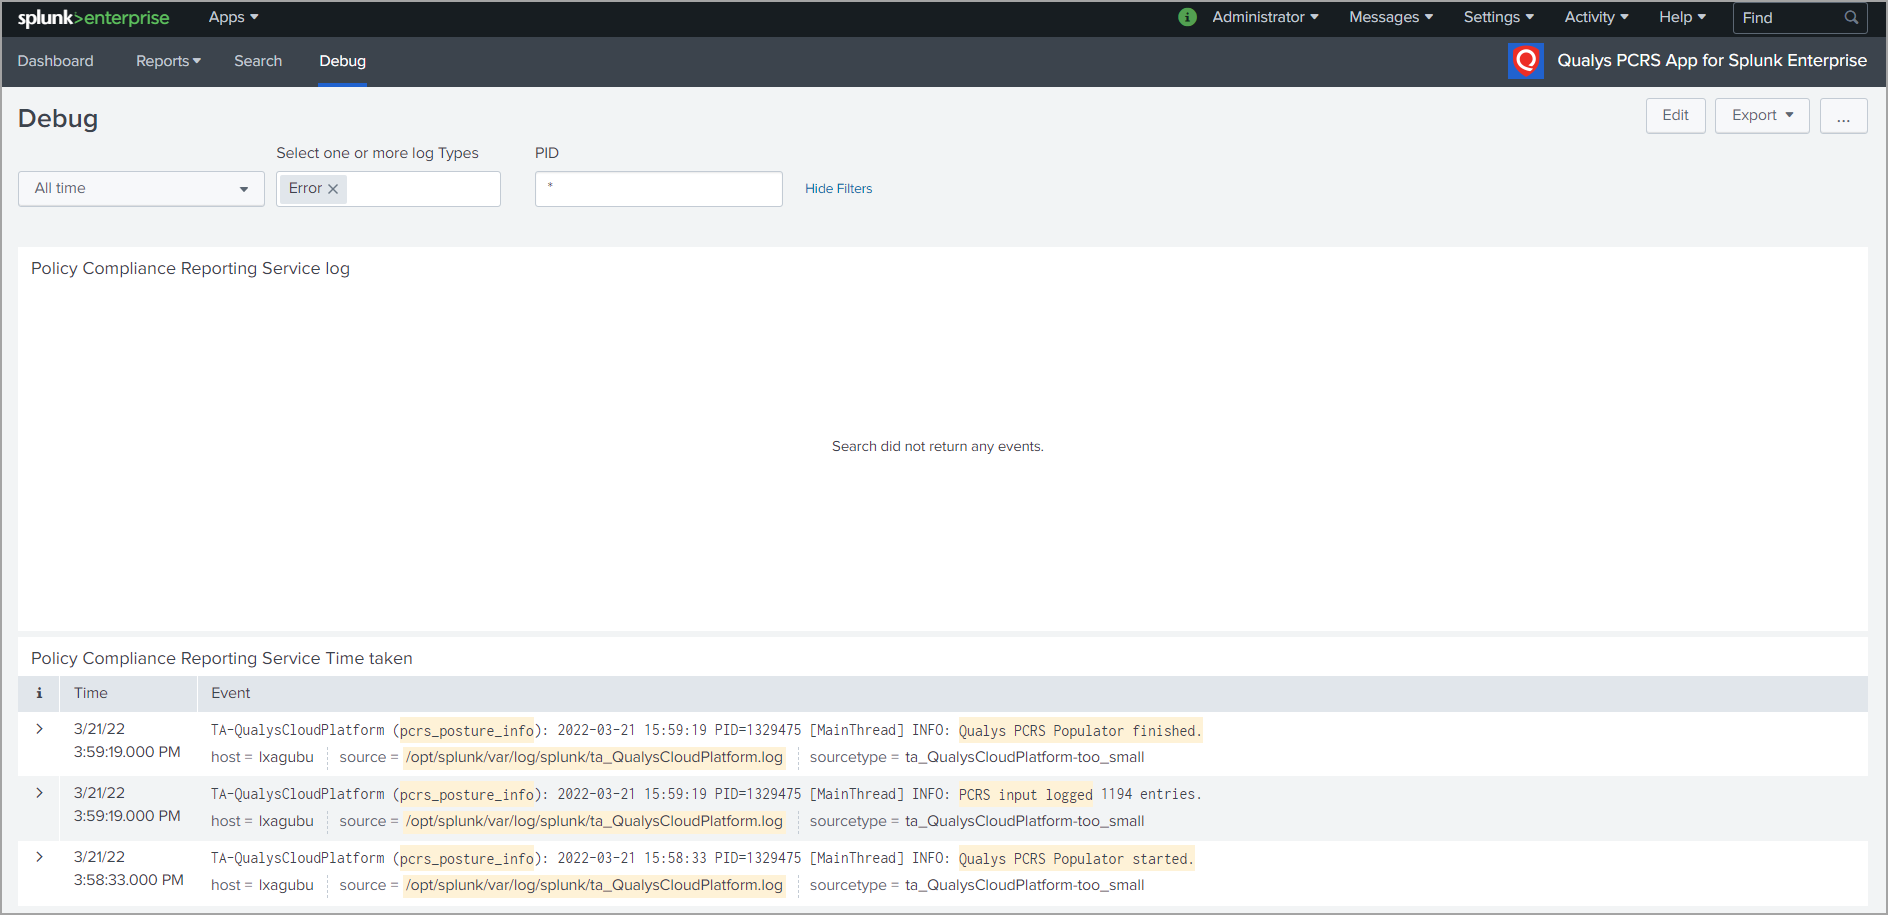Open the Export dropdown
This screenshot has width=1888, height=915.
(1761, 115)
